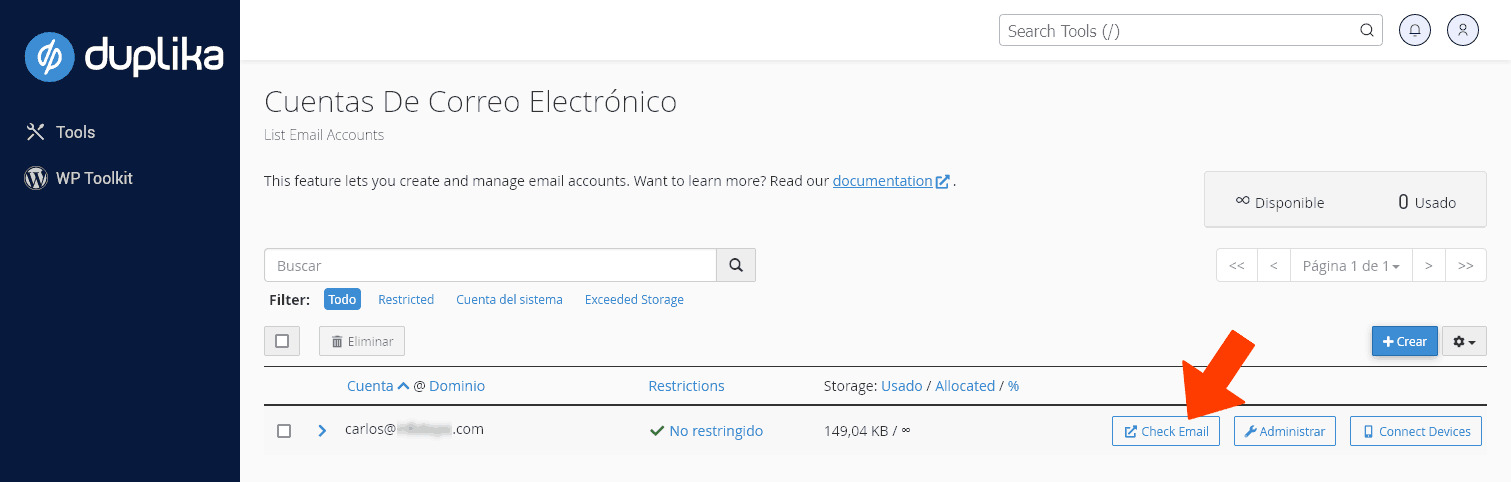
Task: Open the user account icon menu
Action: [x=1462, y=30]
